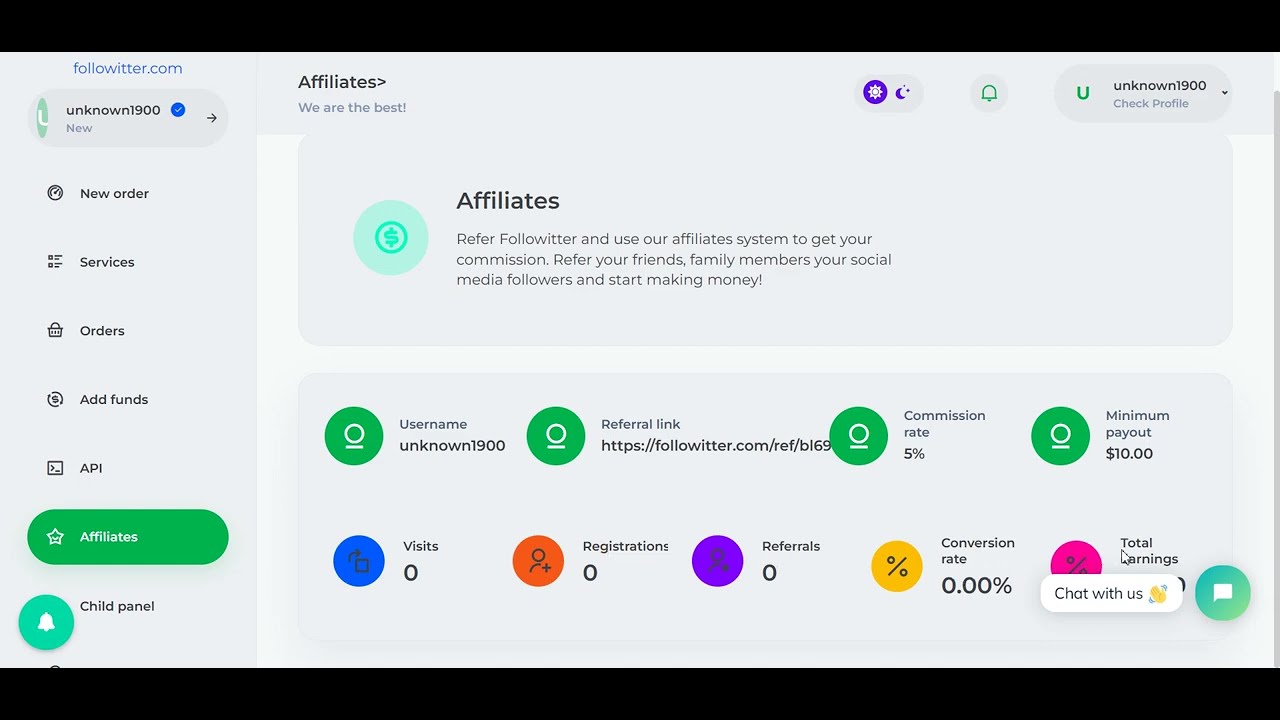The height and width of the screenshot is (720, 1280).
Task: Click the New order gauge icon
Action: (x=55, y=193)
